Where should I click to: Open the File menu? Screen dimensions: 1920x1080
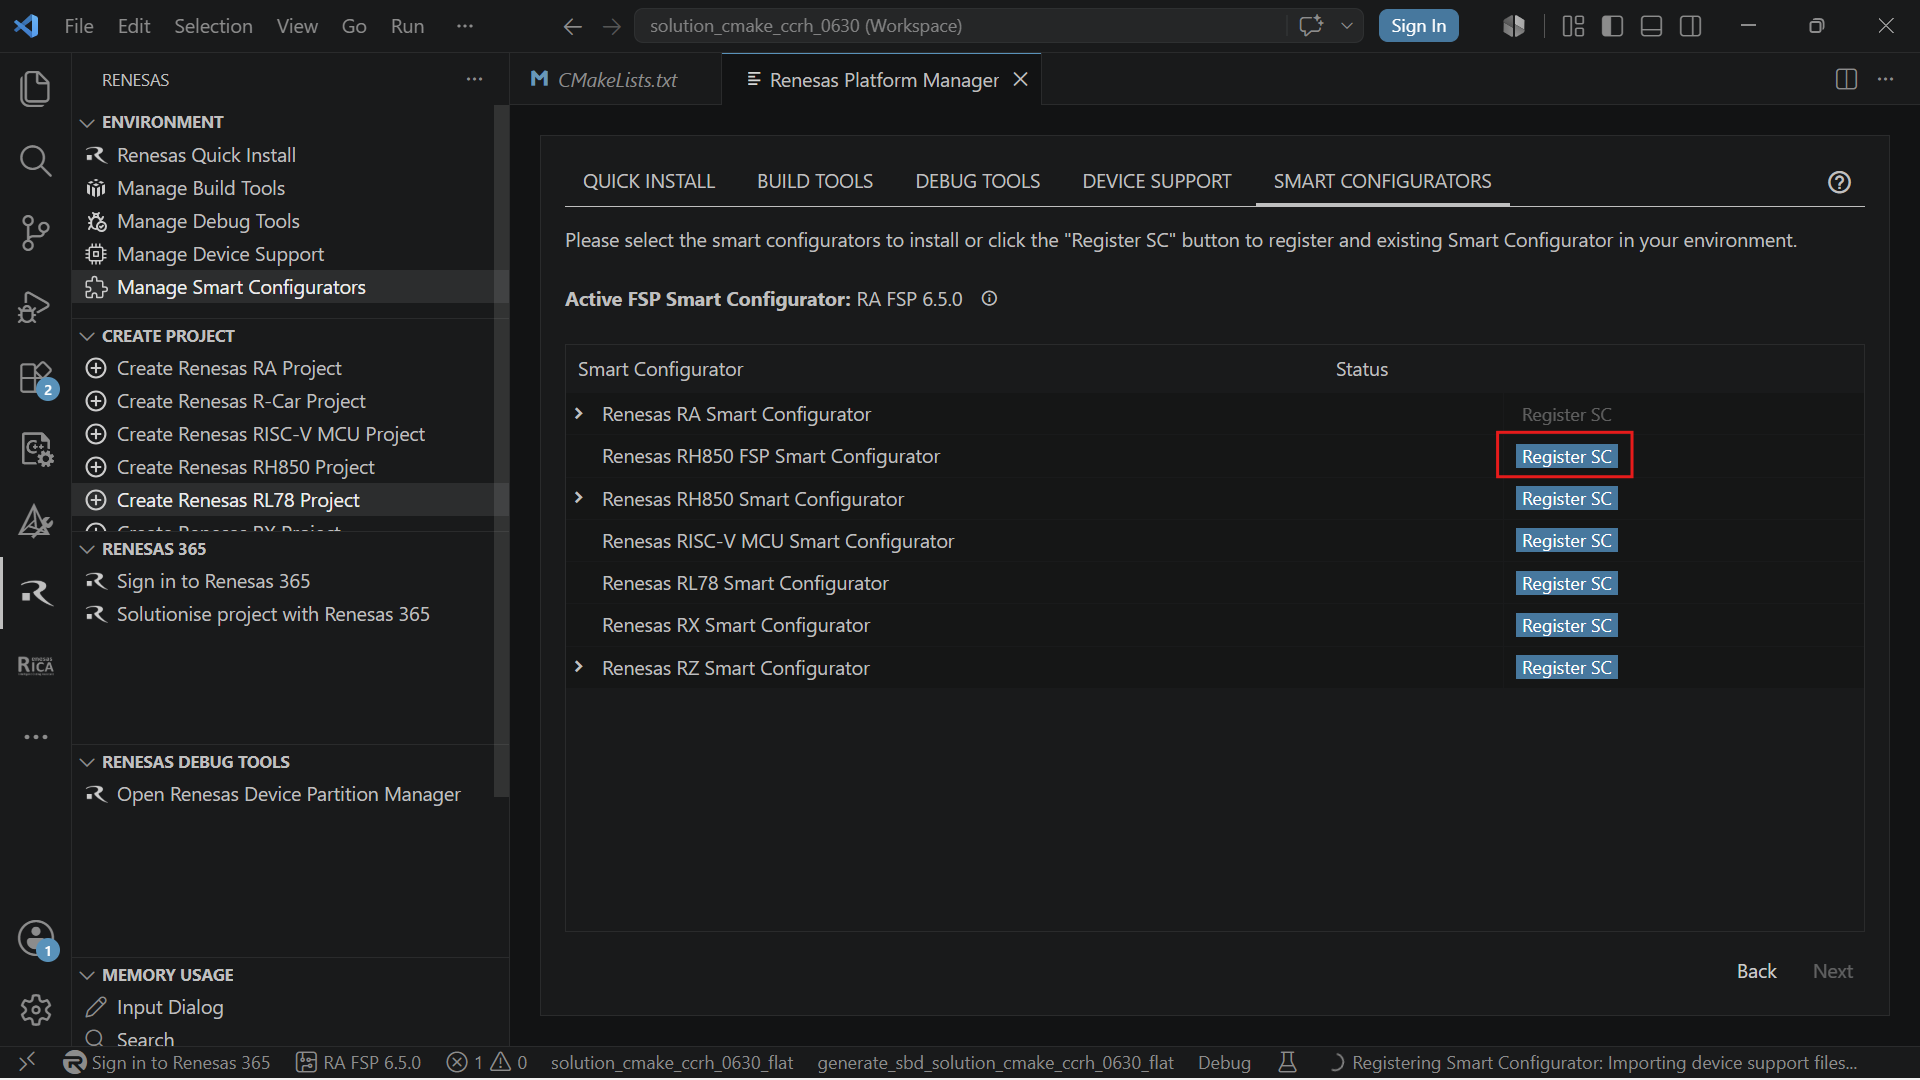79,26
